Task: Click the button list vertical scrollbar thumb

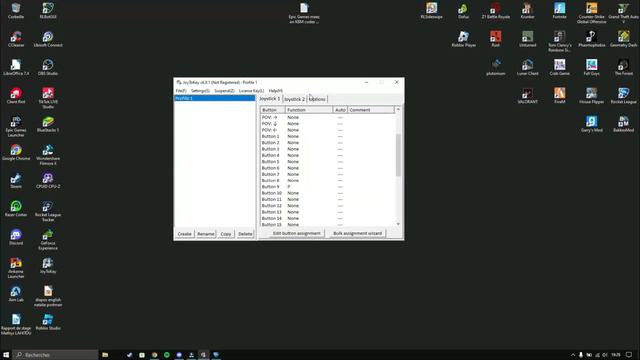Action: [398, 155]
